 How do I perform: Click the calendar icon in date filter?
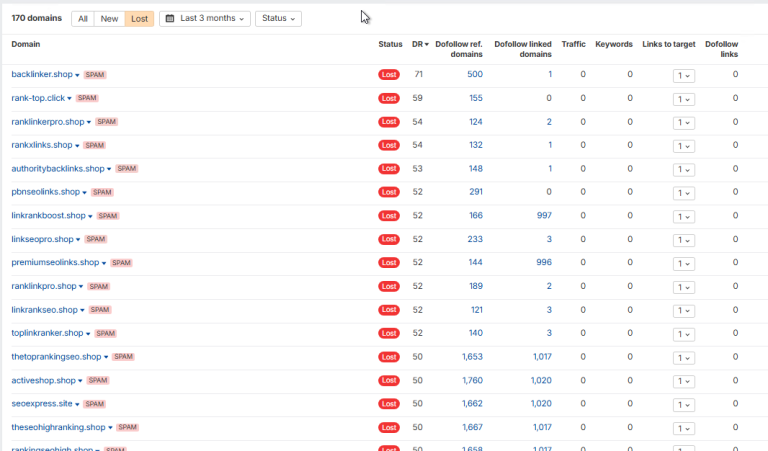[170, 19]
